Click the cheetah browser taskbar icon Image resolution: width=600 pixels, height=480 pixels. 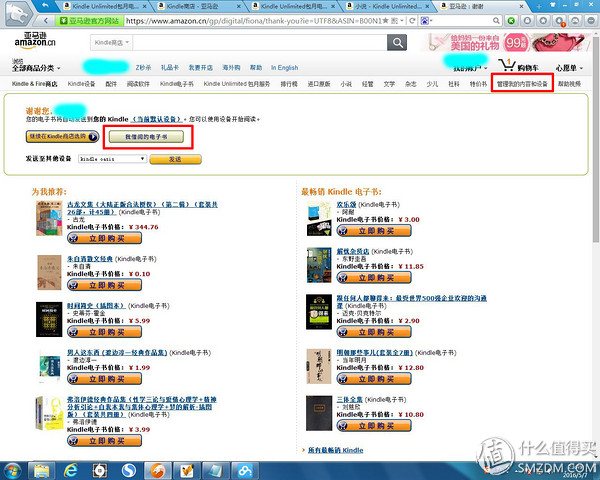pyautogui.click(x=158, y=471)
